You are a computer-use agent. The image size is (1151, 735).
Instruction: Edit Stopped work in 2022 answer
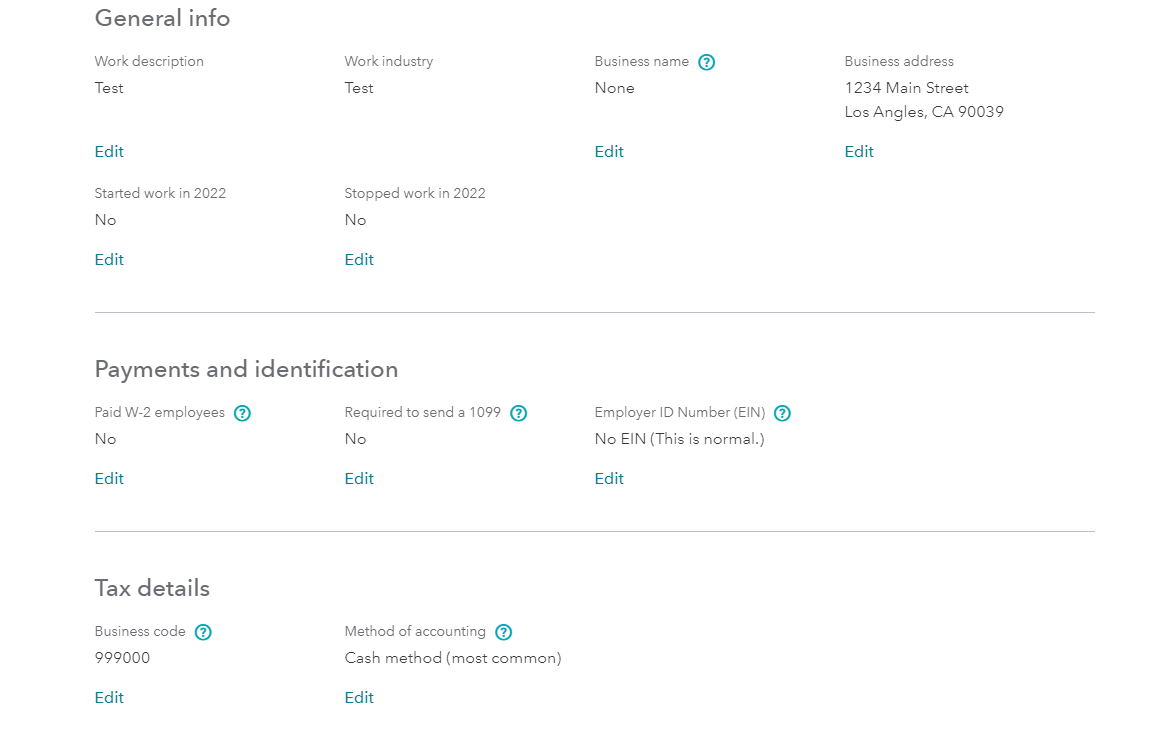[x=359, y=260]
